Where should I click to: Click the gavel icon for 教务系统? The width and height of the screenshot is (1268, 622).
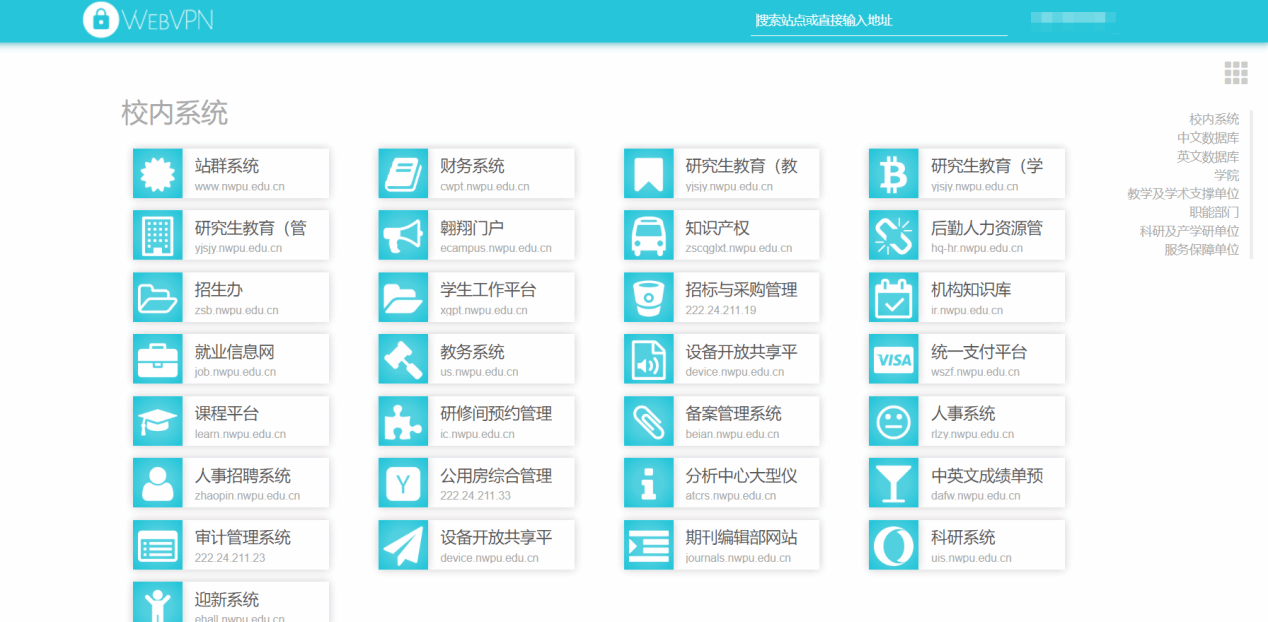[403, 359]
